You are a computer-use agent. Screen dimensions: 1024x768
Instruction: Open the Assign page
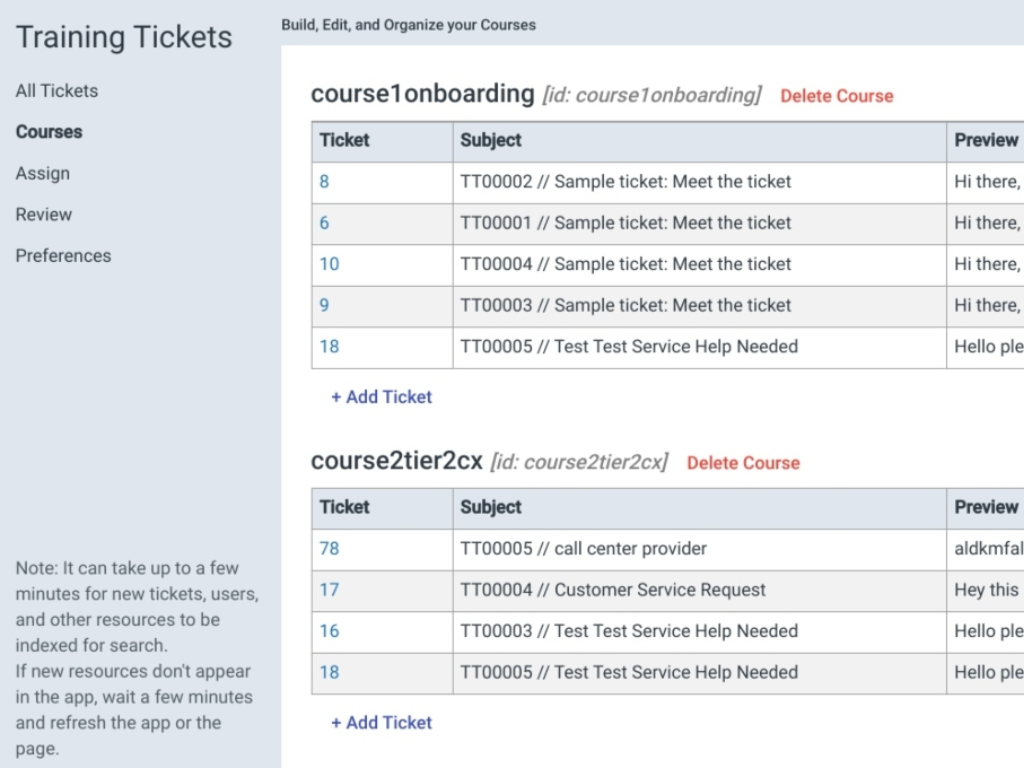[x=42, y=173]
